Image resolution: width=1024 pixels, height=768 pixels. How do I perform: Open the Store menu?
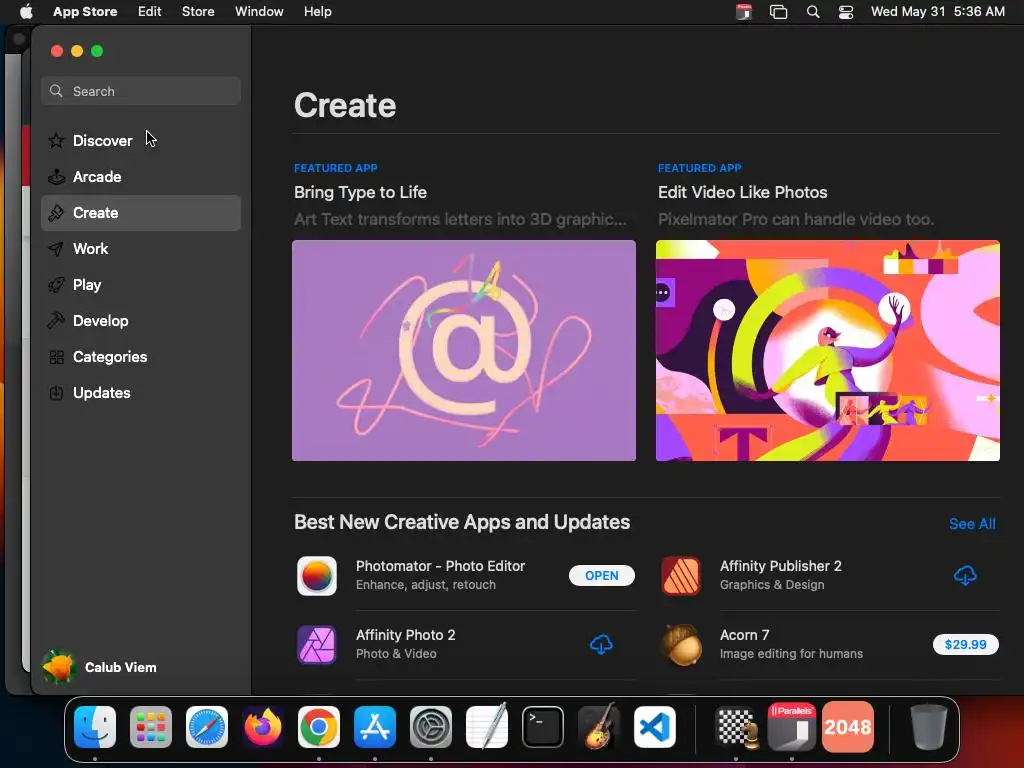coord(198,12)
